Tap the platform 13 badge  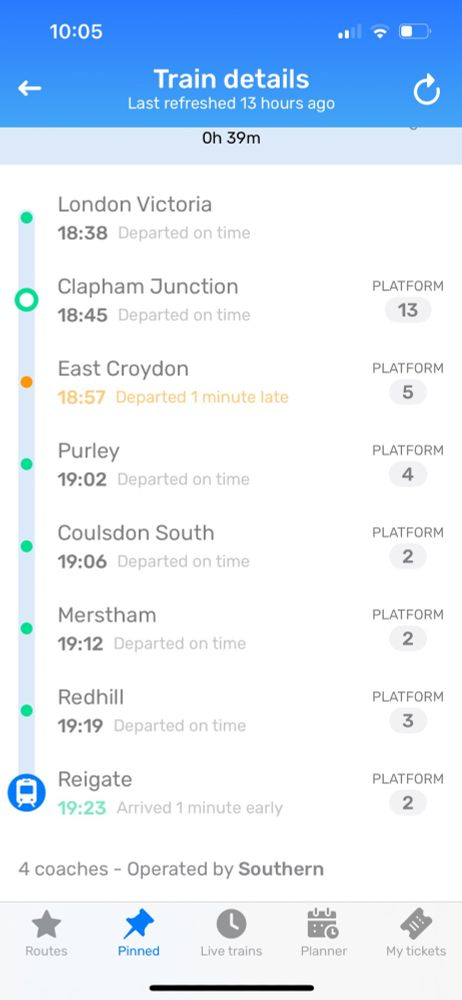pyautogui.click(x=408, y=311)
